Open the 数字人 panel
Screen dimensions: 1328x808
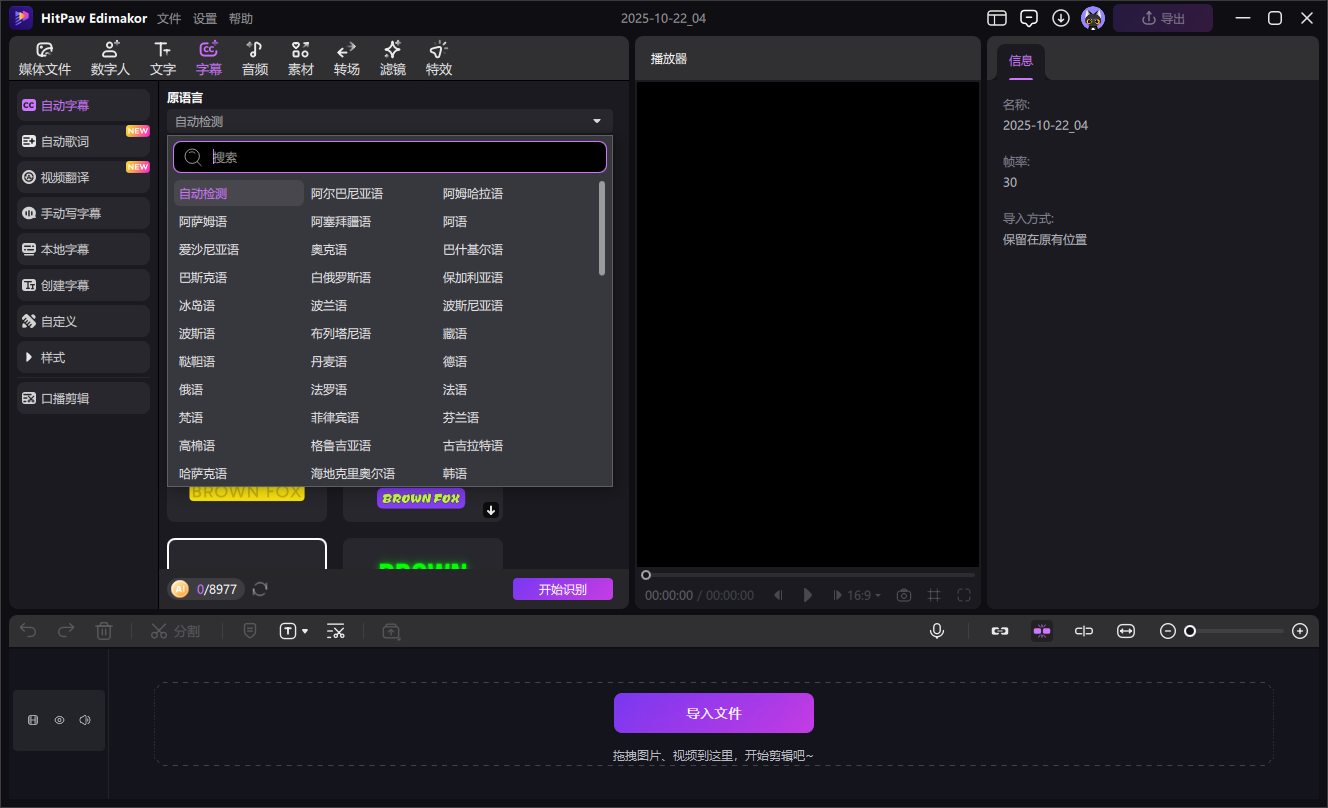click(110, 57)
